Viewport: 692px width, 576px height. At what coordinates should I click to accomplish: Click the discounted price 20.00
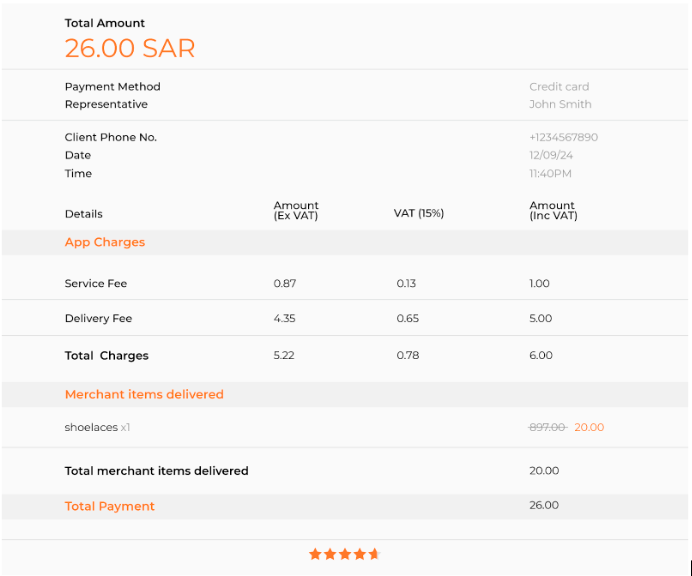(589, 427)
